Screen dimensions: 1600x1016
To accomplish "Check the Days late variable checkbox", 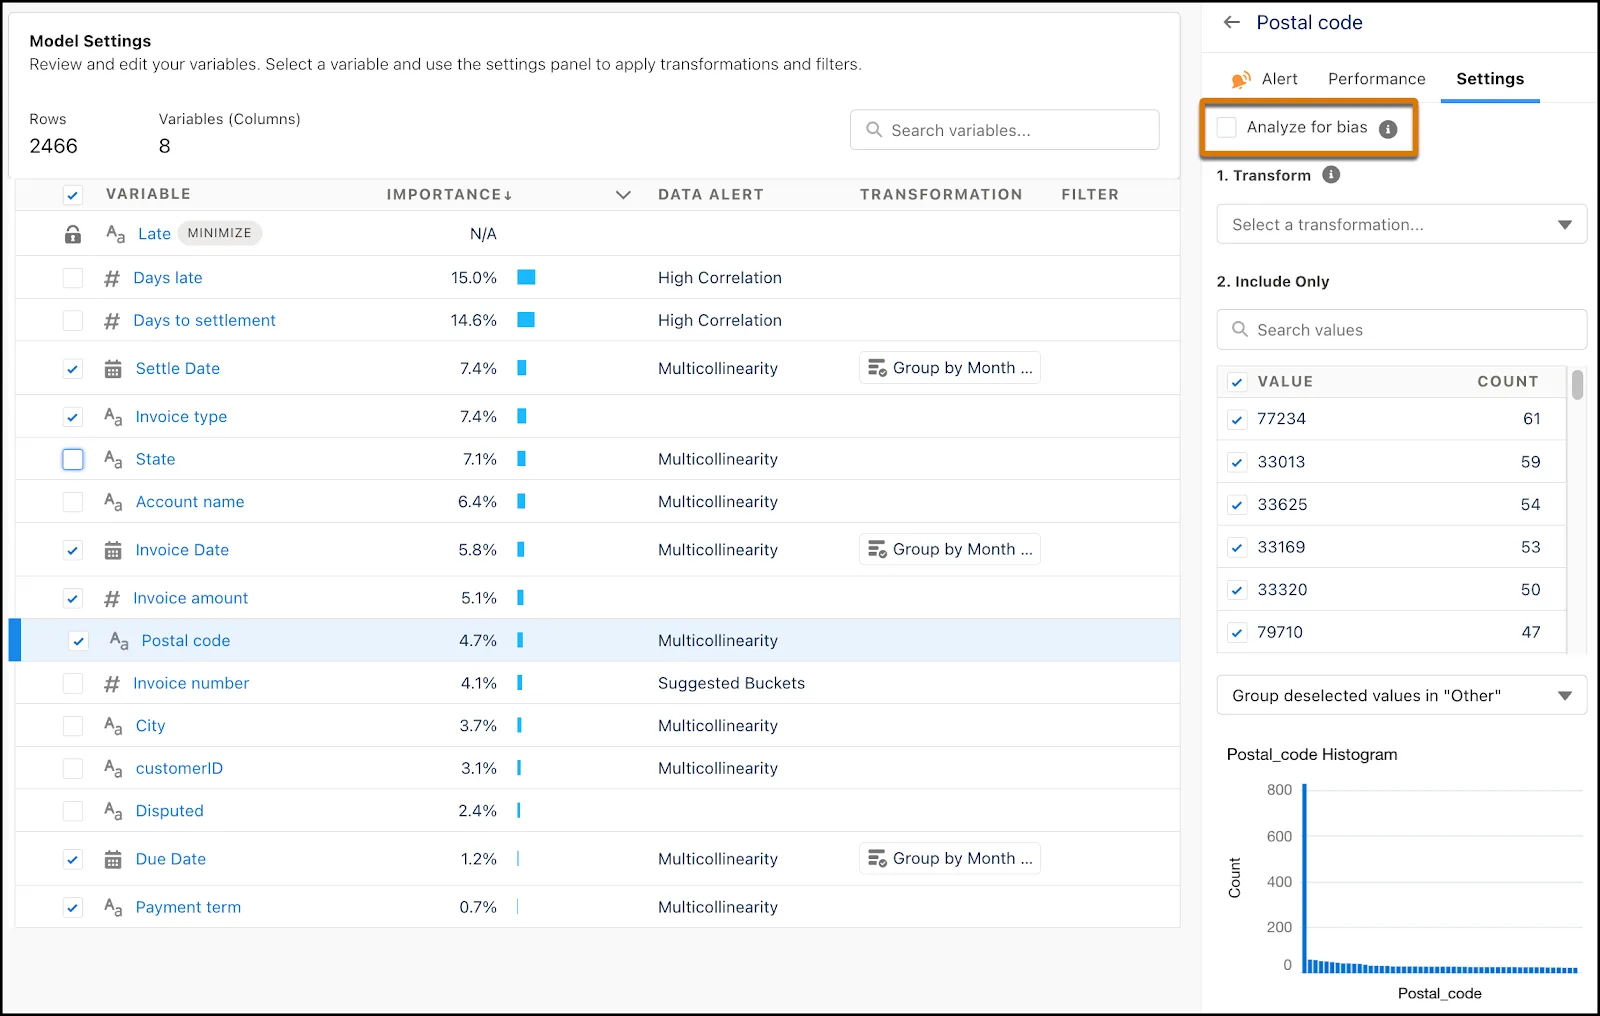I will (73, 278).
